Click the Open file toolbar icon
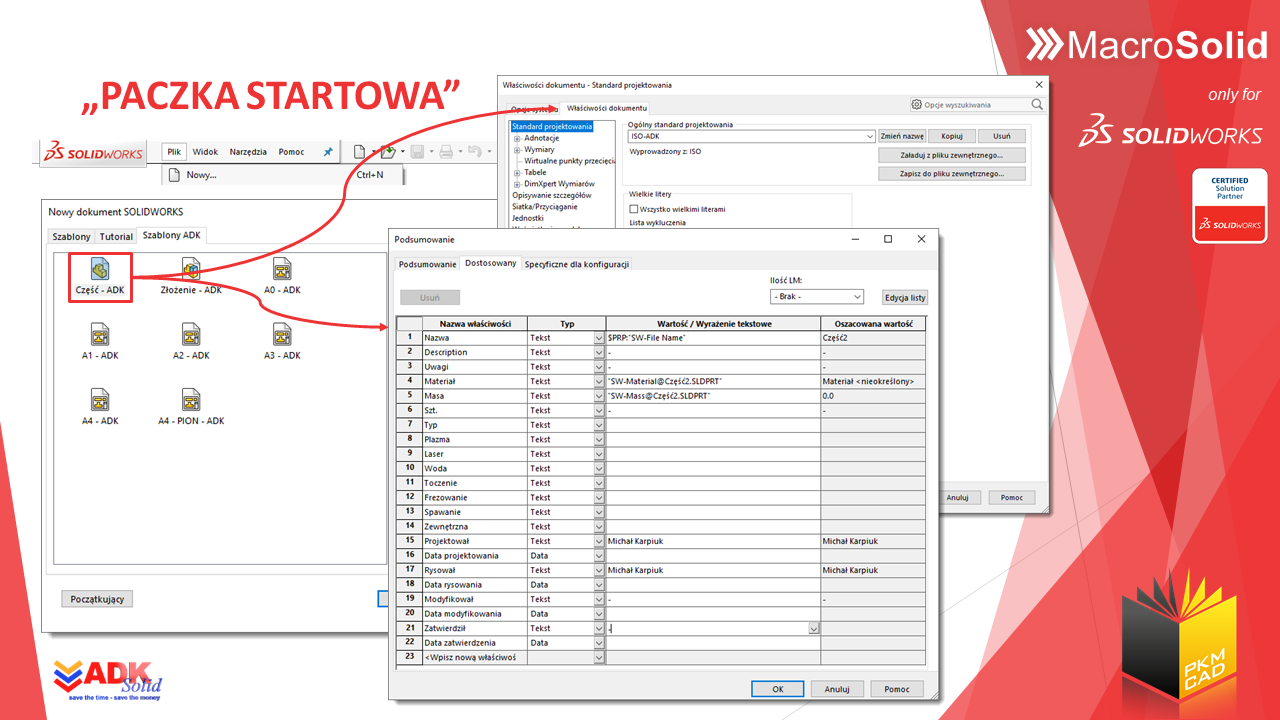Viewport: 1280px width, 720px height. tap(388, 152)
